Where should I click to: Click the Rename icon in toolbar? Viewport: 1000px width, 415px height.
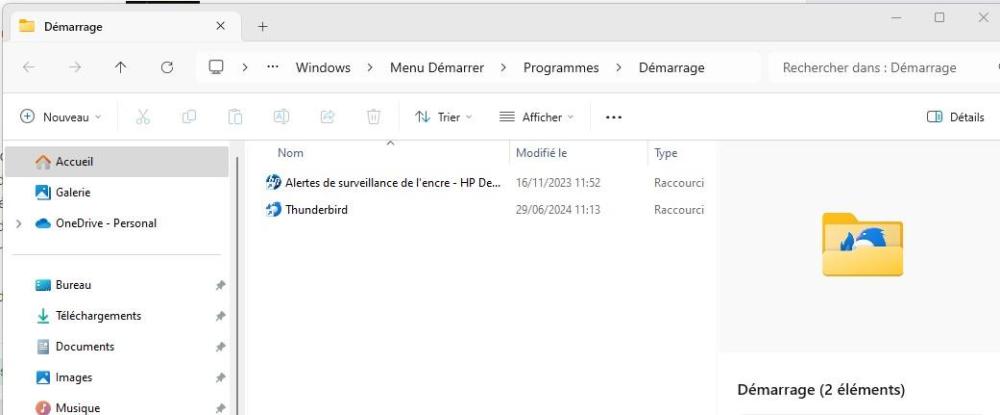(x=281, y=117)
